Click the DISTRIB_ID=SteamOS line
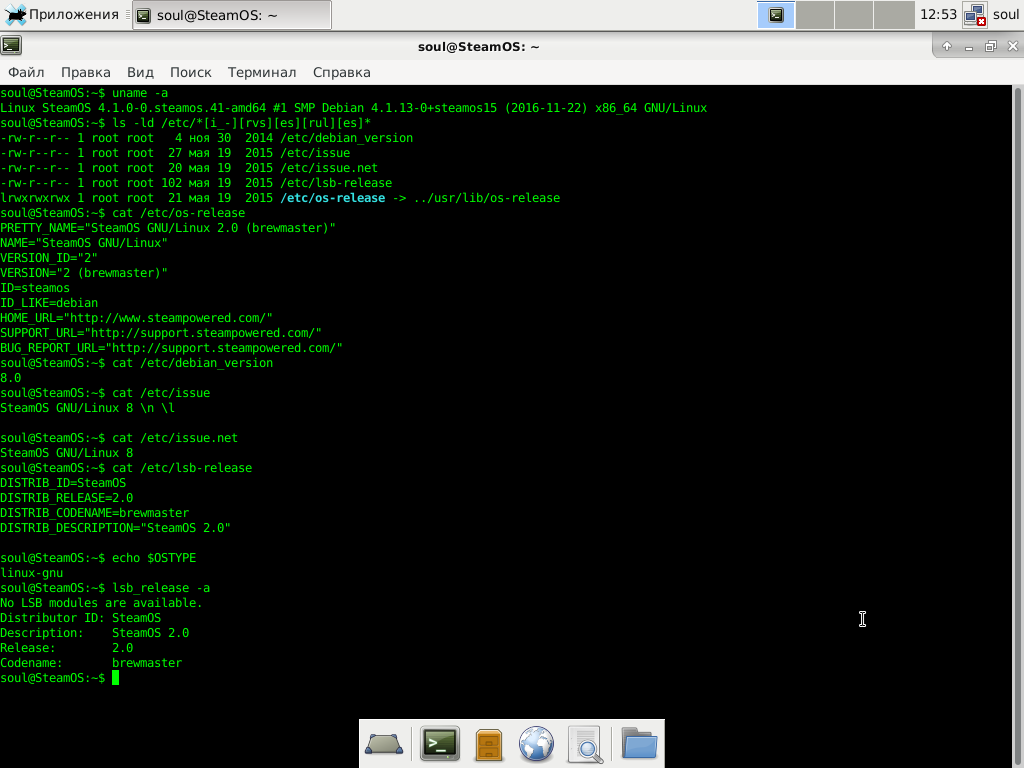 (x=63, y=483)
